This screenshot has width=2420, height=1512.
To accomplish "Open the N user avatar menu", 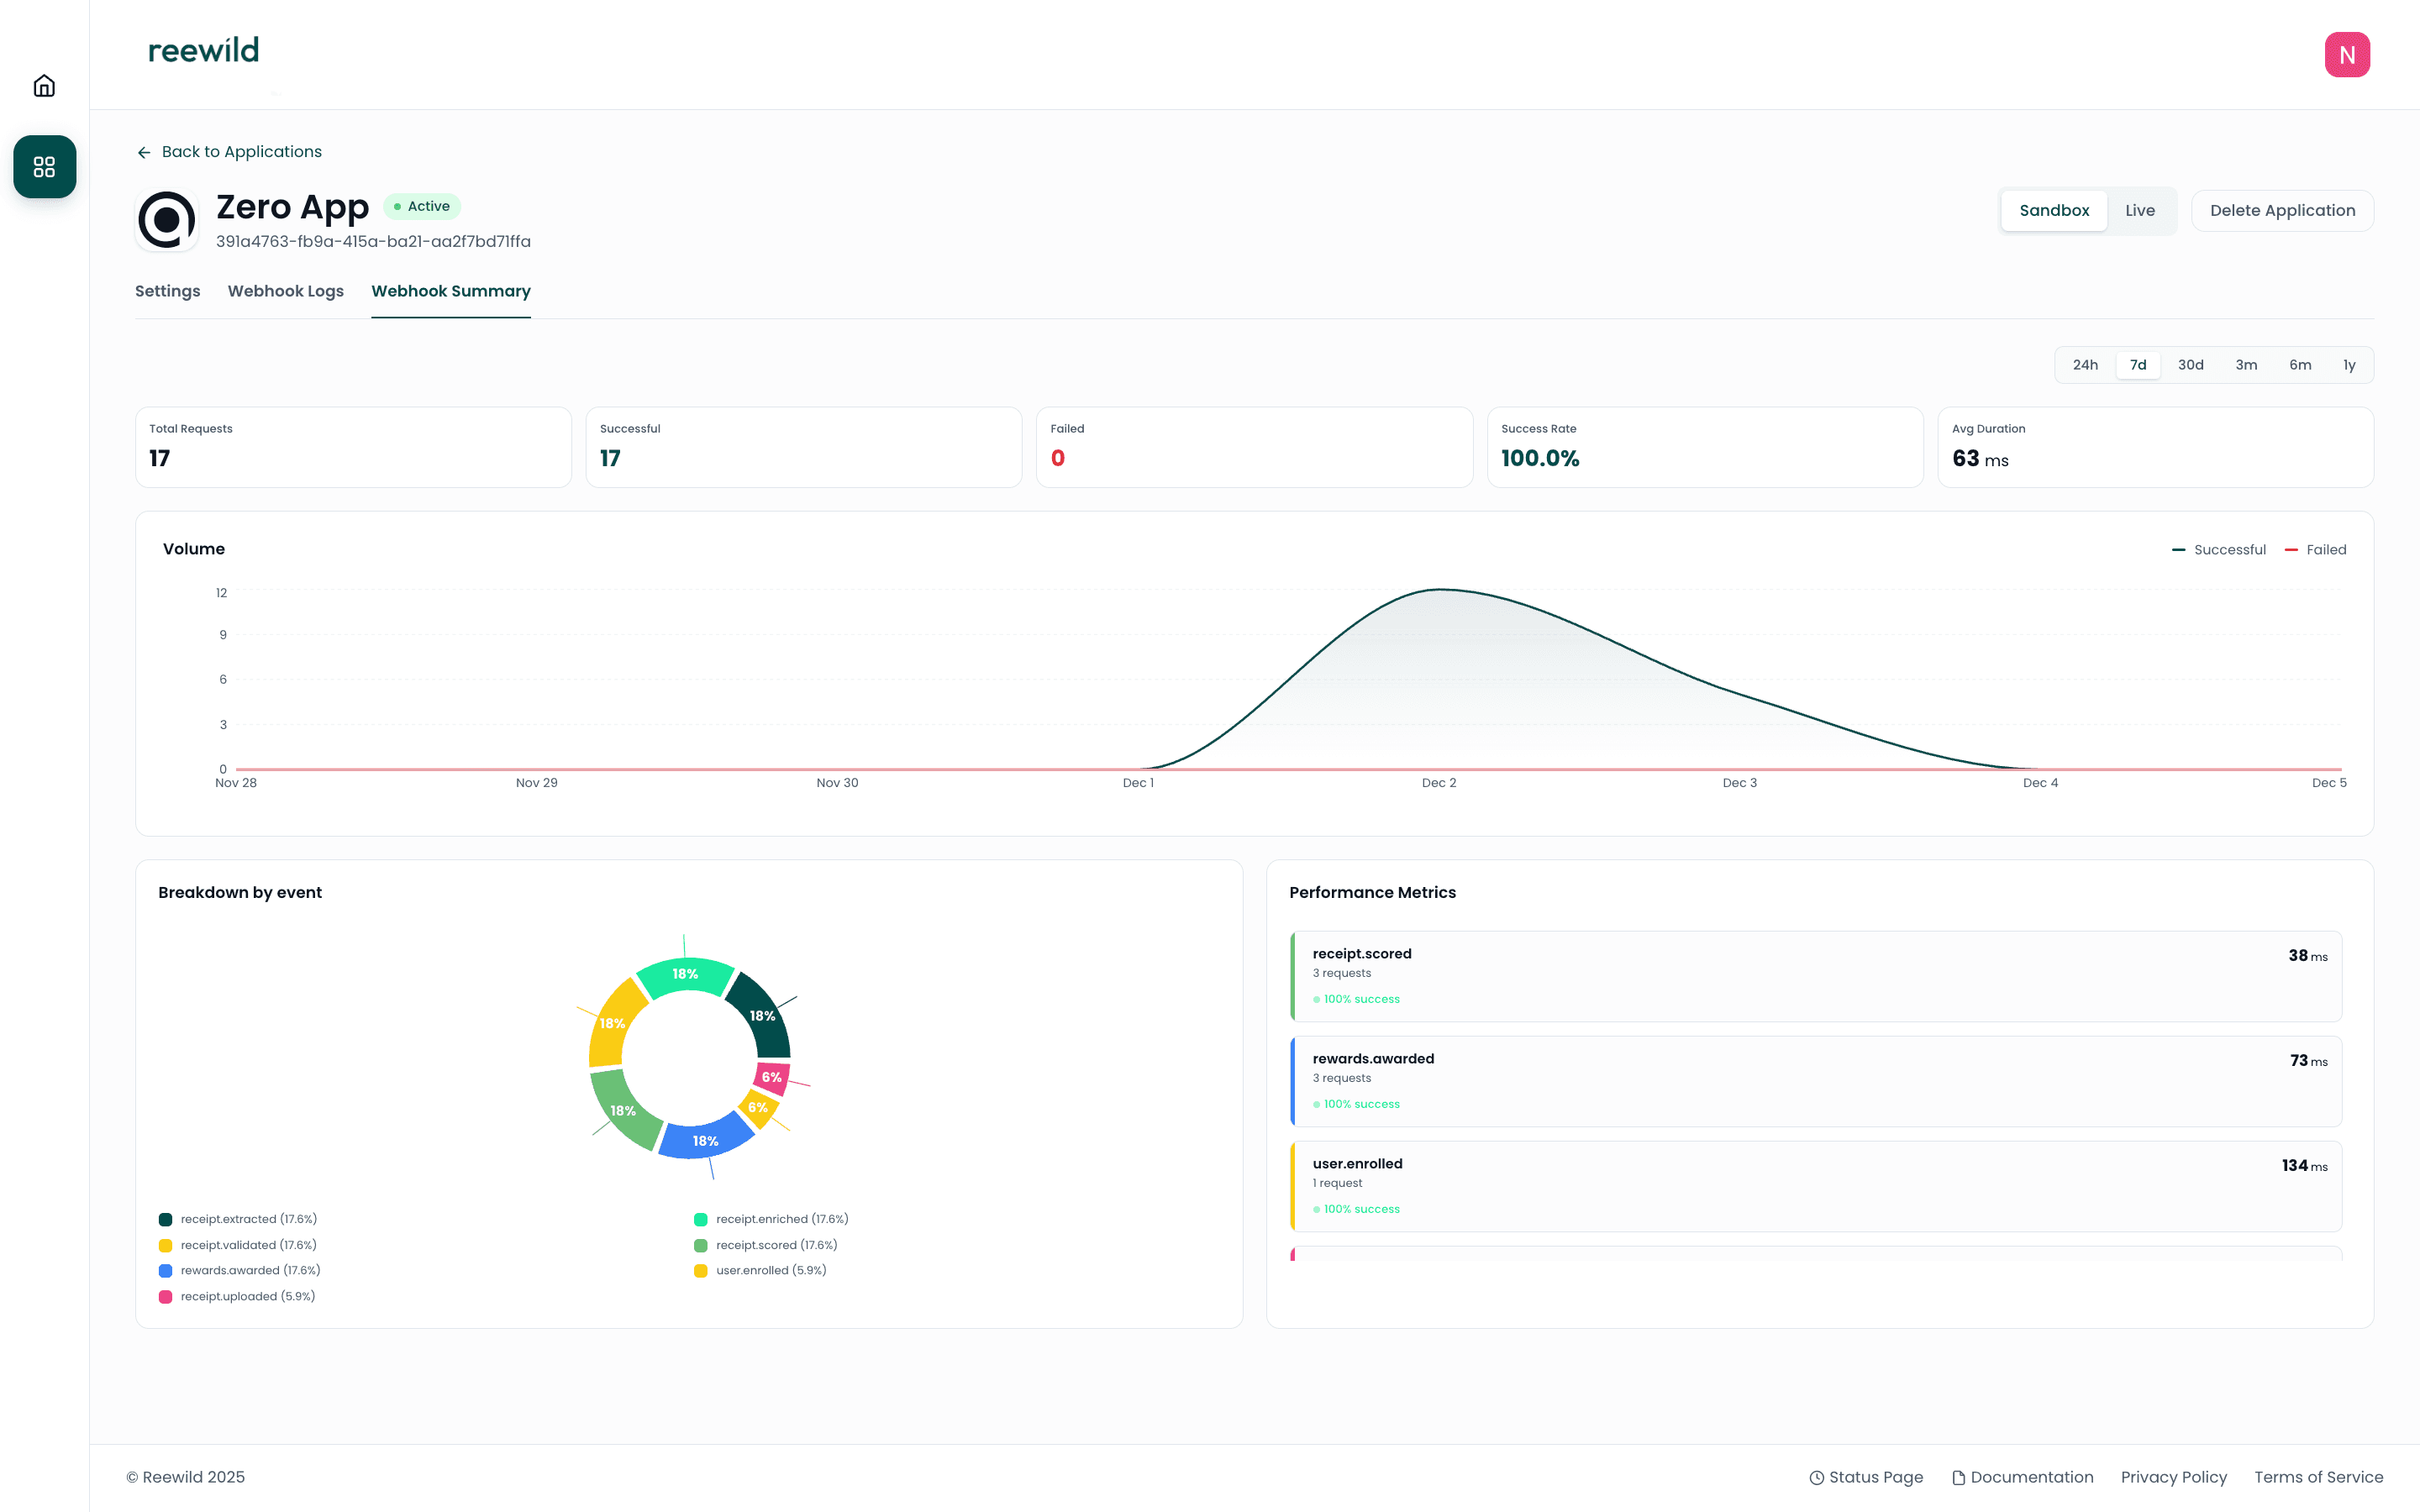I will coord(2347,54).
